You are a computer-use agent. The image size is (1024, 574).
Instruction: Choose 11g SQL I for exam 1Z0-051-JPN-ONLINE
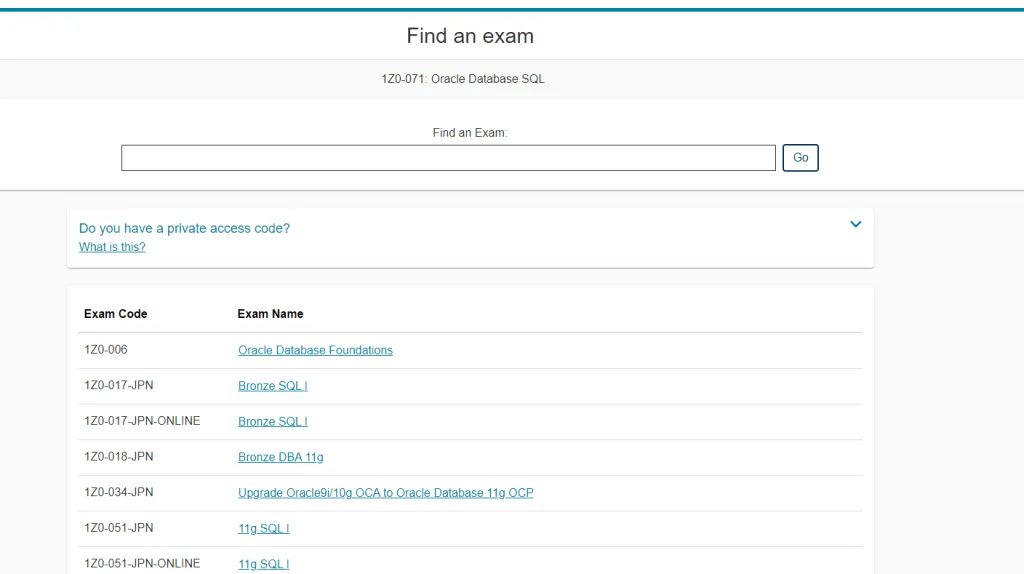pos(263,564)
